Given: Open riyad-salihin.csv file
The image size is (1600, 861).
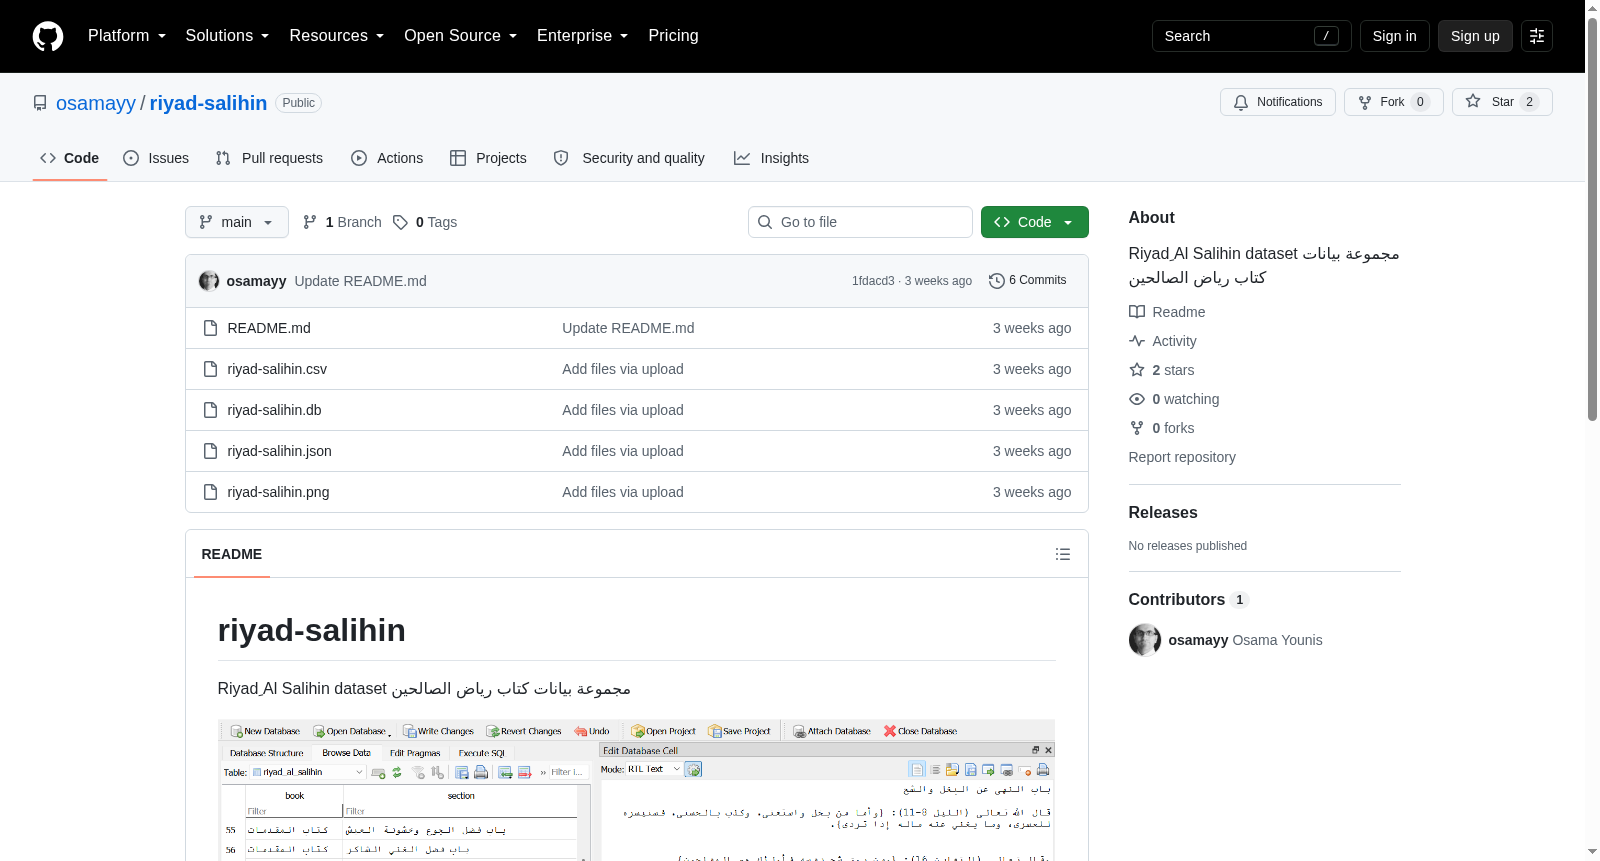Looking at the screenshot, I should pos(277,369).
